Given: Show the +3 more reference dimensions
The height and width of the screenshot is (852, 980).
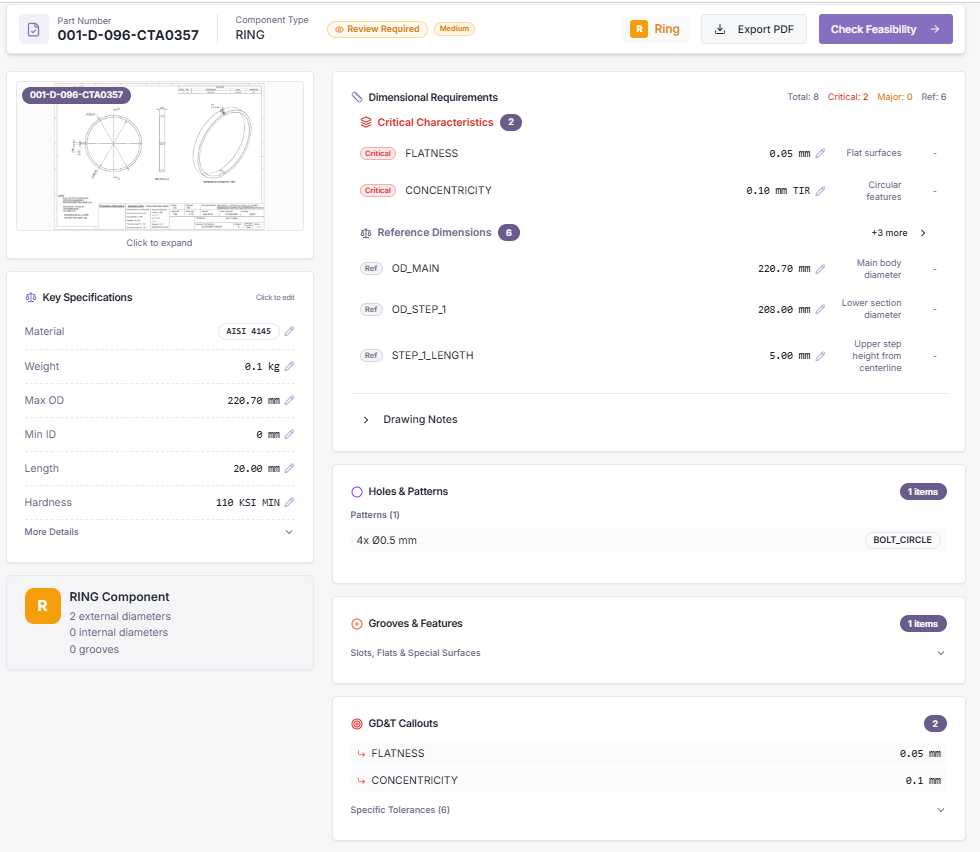Looking at the screenshot, I should pos(897,233).
